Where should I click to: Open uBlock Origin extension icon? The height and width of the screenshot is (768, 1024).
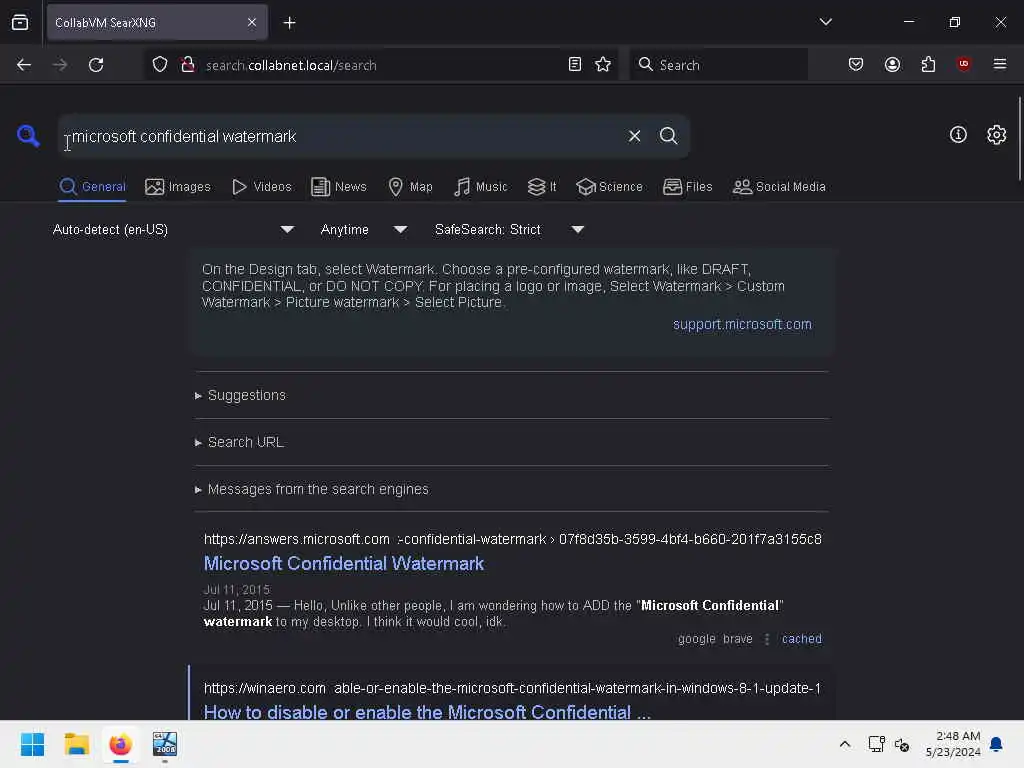pos(963,64)
